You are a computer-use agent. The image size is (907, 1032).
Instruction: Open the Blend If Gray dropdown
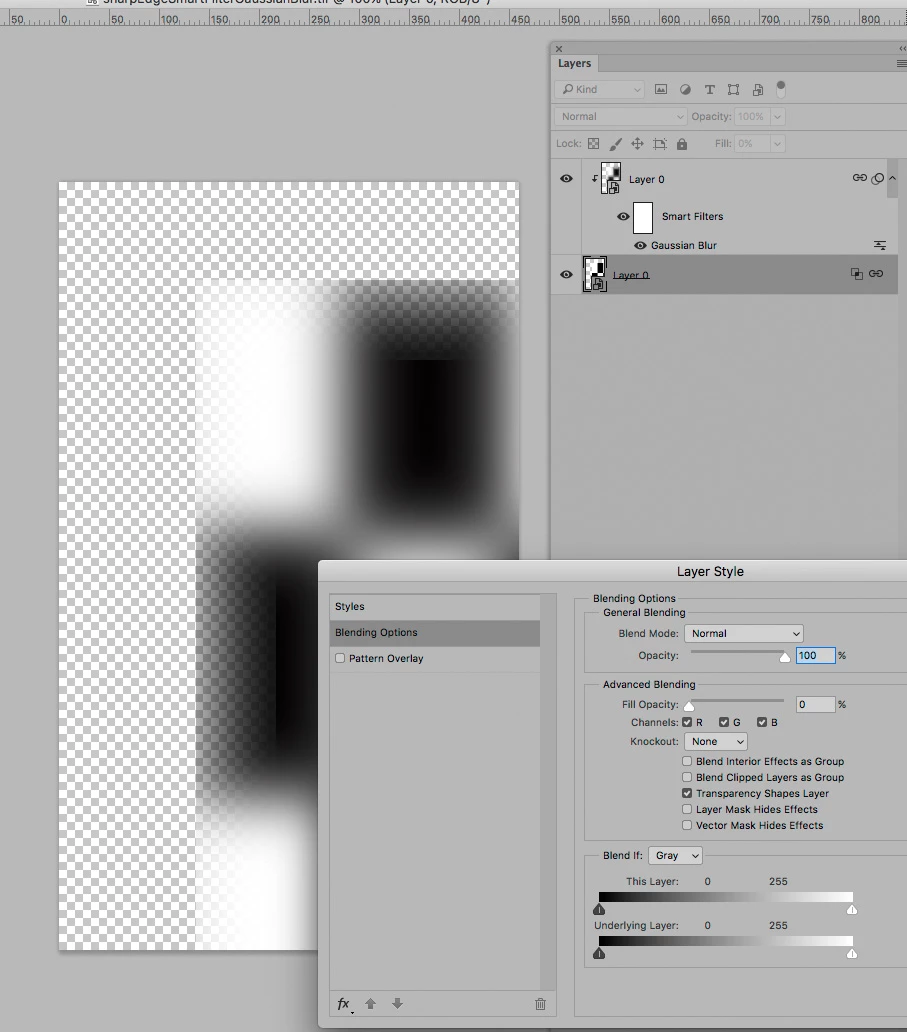coord(675,856)
